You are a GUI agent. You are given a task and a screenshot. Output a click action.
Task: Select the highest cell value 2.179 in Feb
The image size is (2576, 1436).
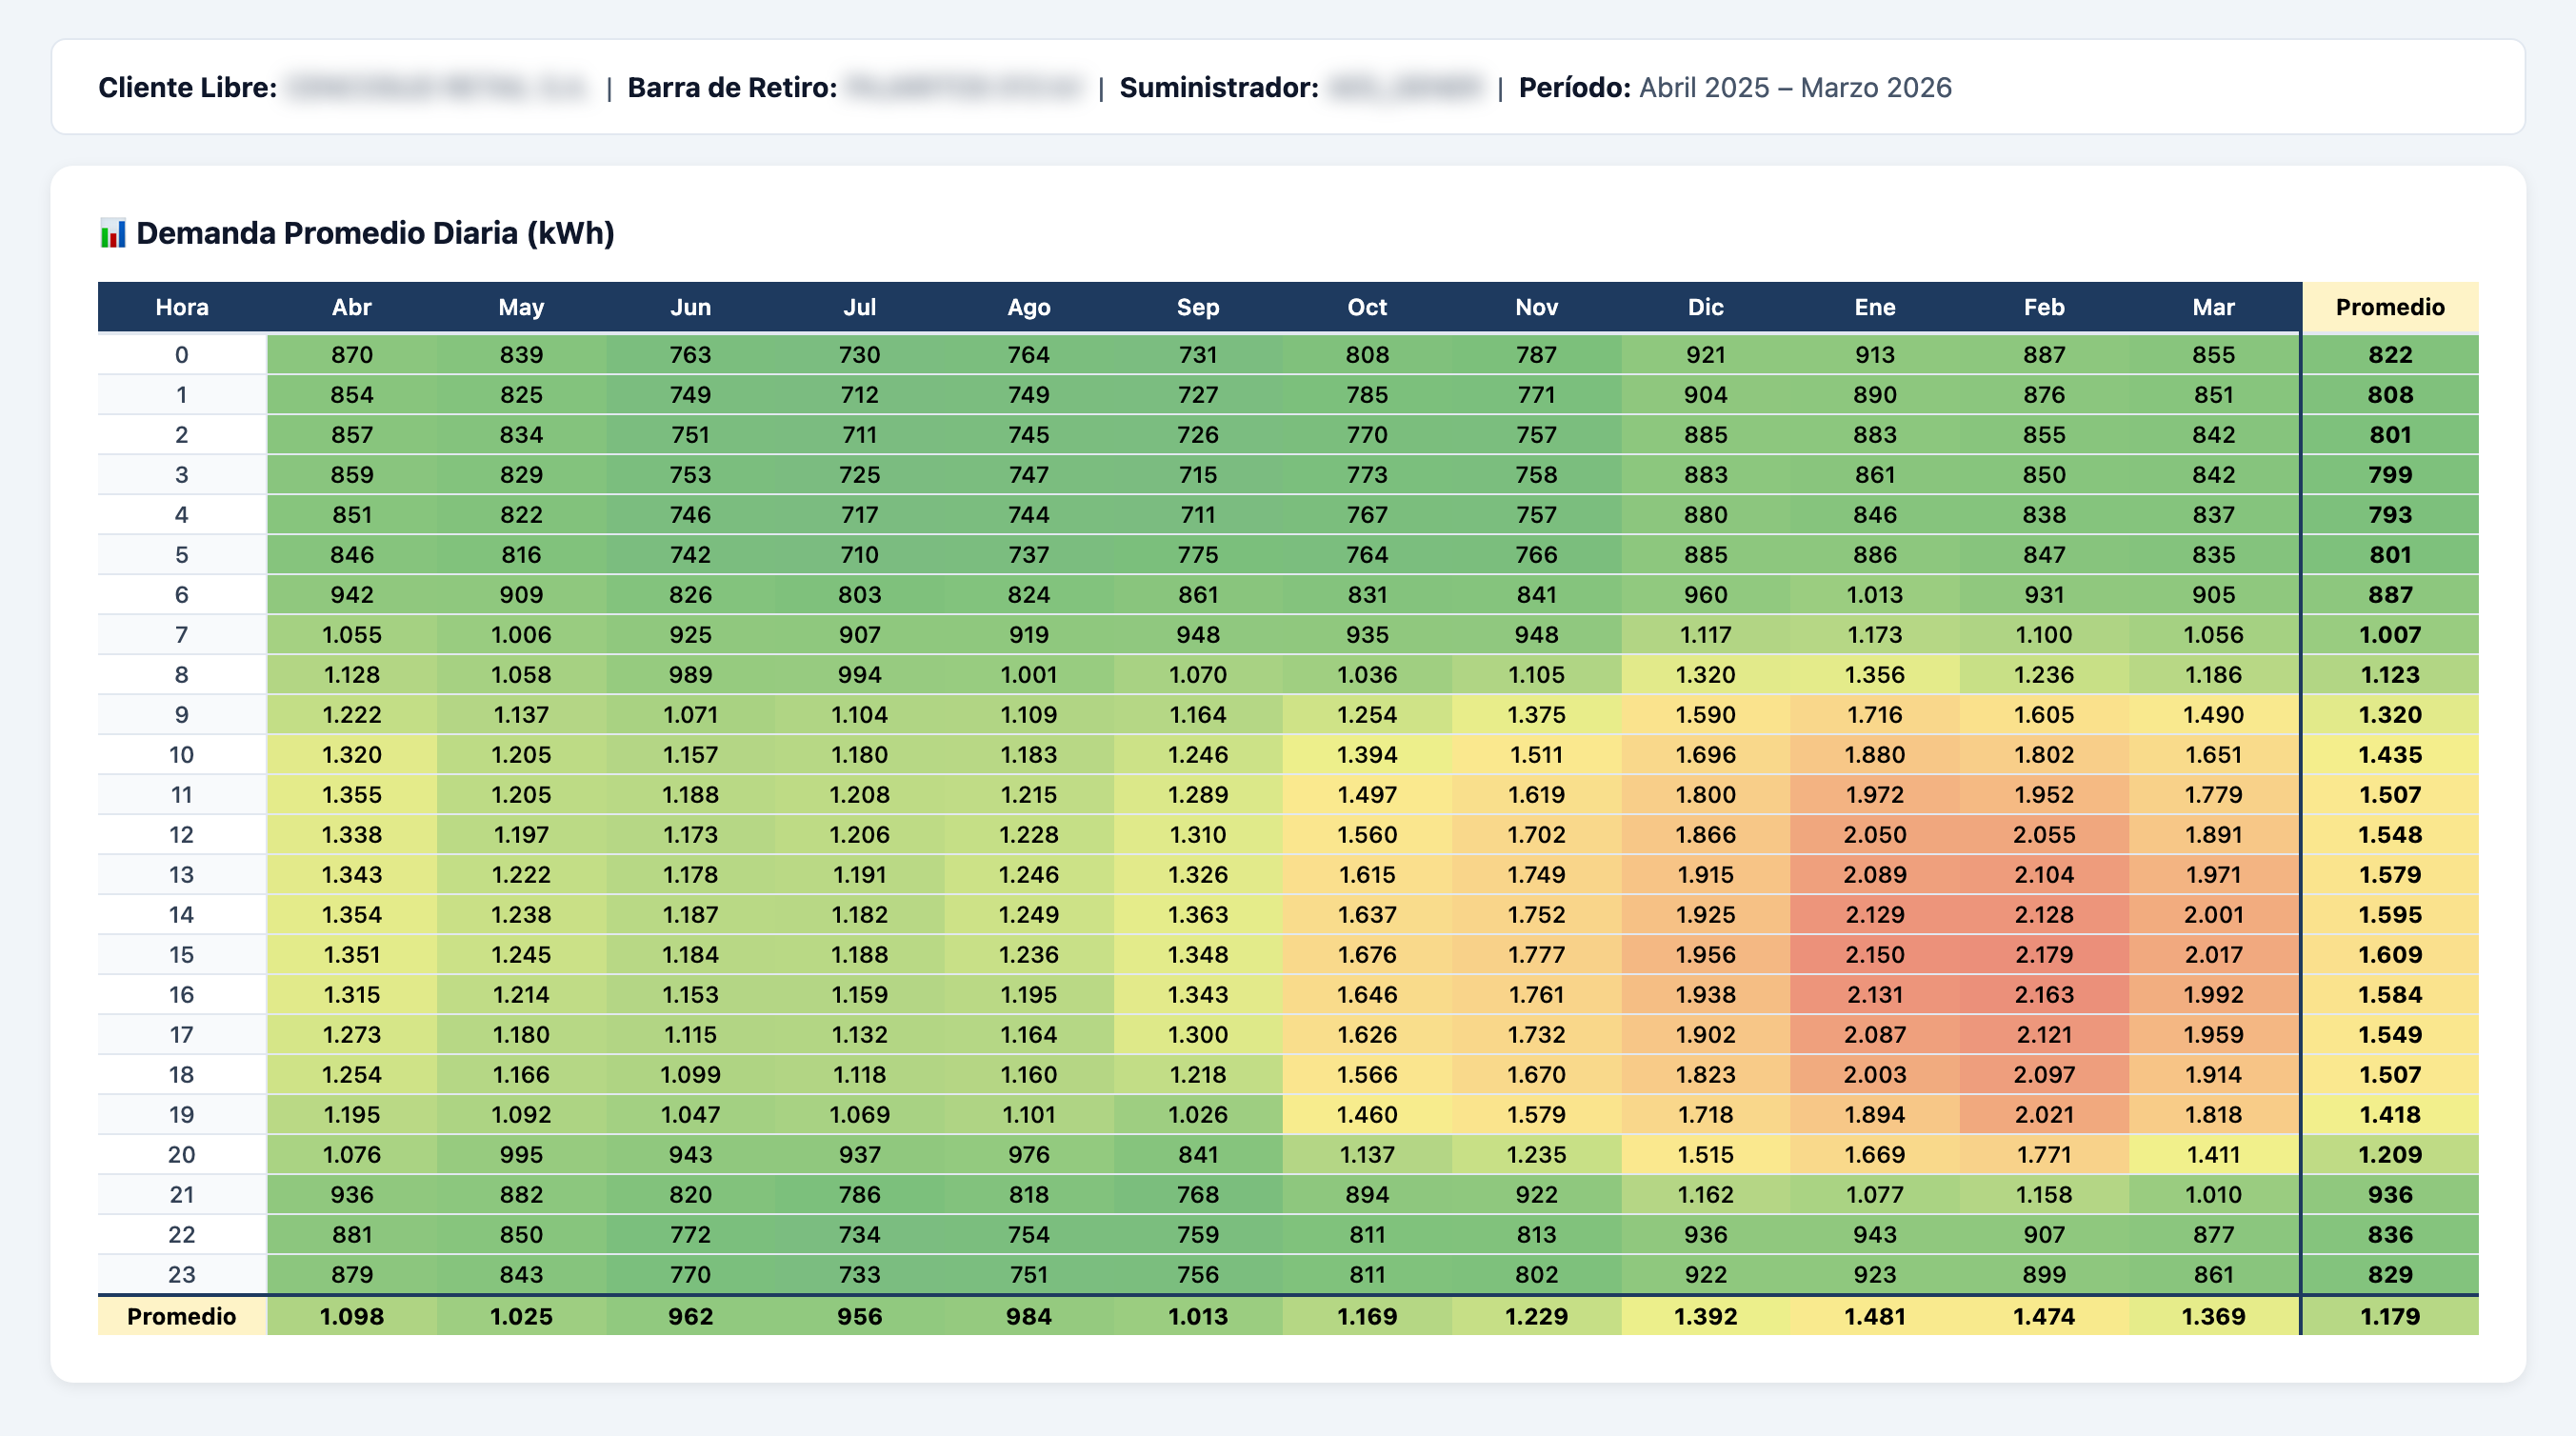(x=2045, y=954)
